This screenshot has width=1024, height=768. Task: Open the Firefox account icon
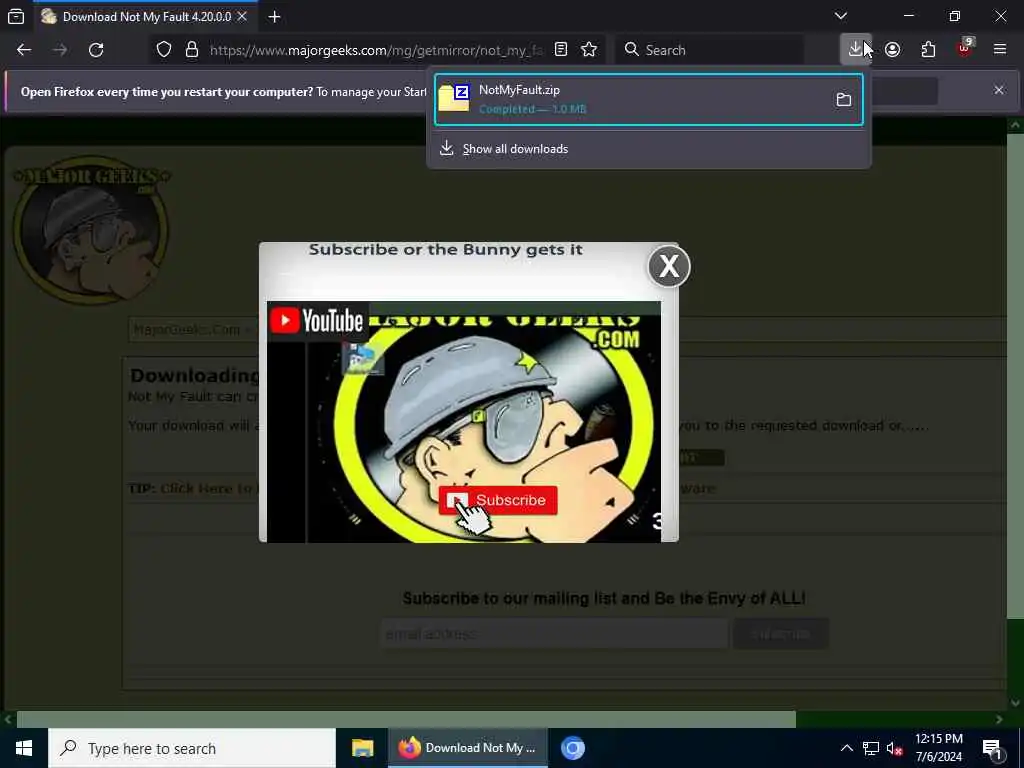[x=893, y=50]
